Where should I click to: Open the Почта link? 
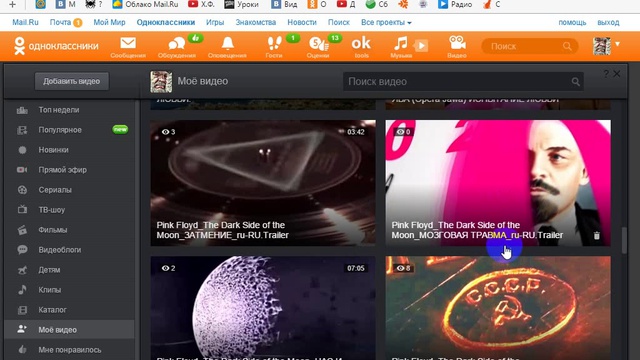pos(60,22)
